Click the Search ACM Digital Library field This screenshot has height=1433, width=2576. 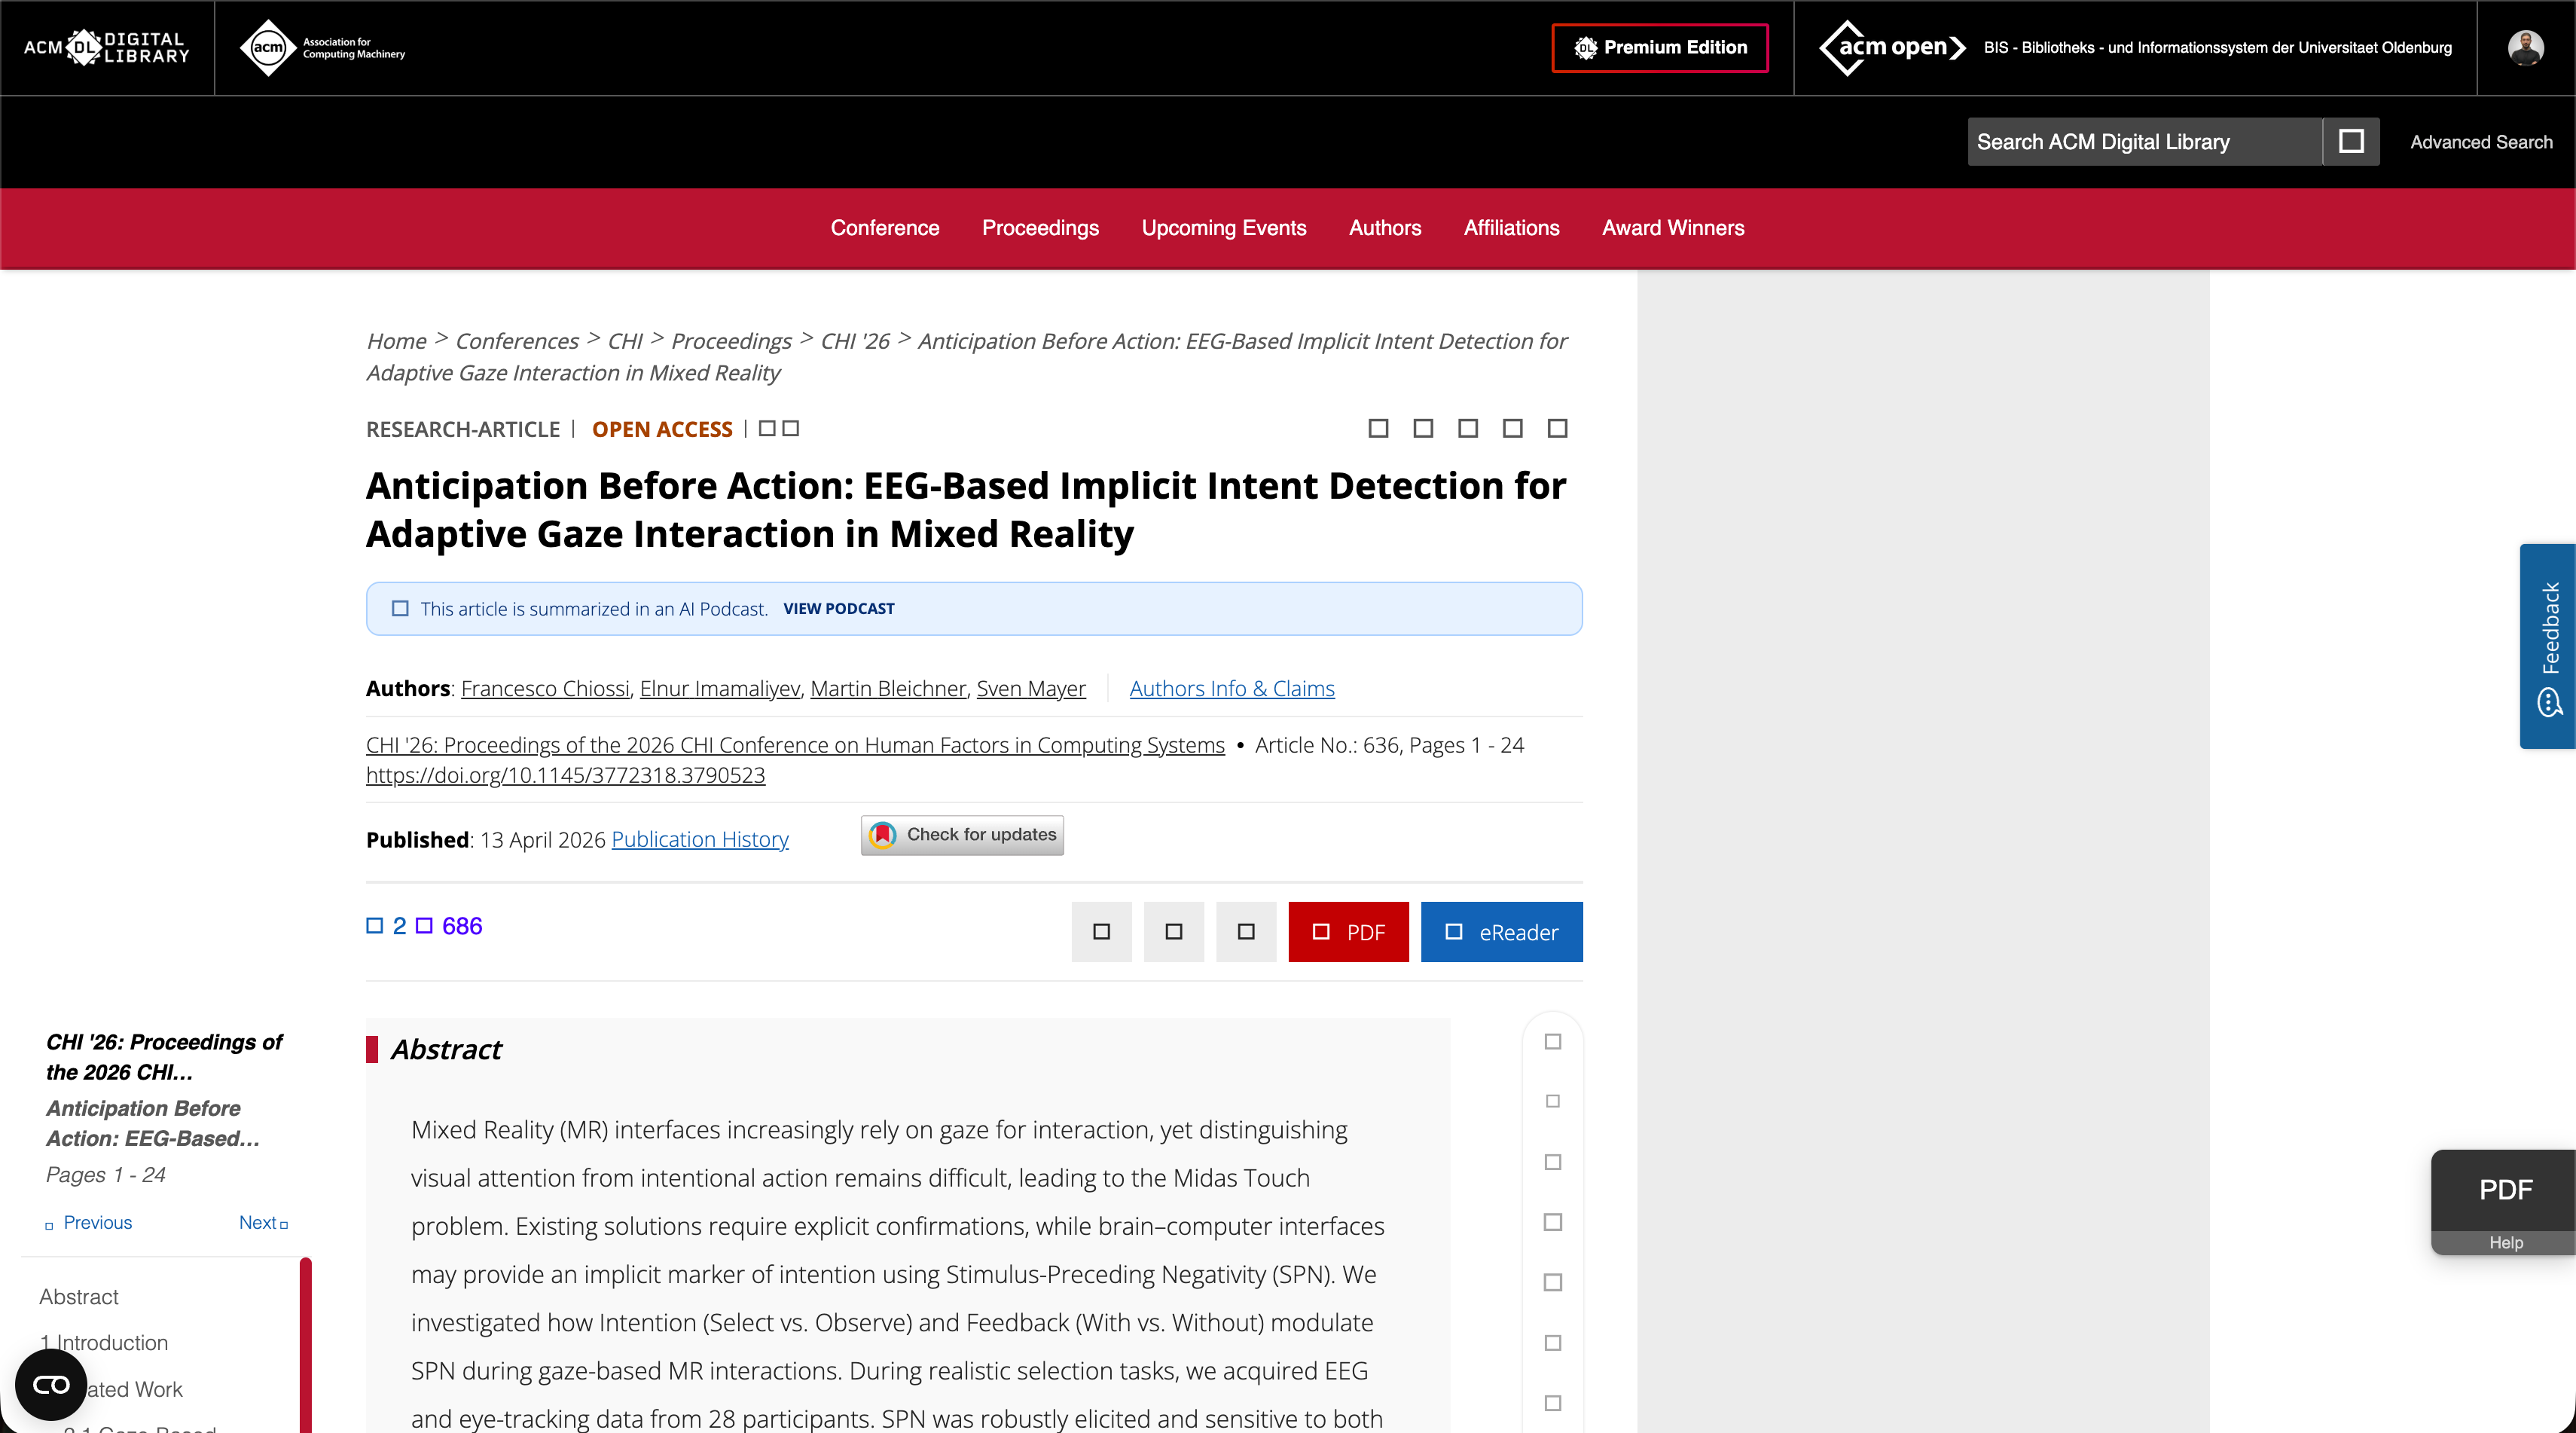[2144, 141]
